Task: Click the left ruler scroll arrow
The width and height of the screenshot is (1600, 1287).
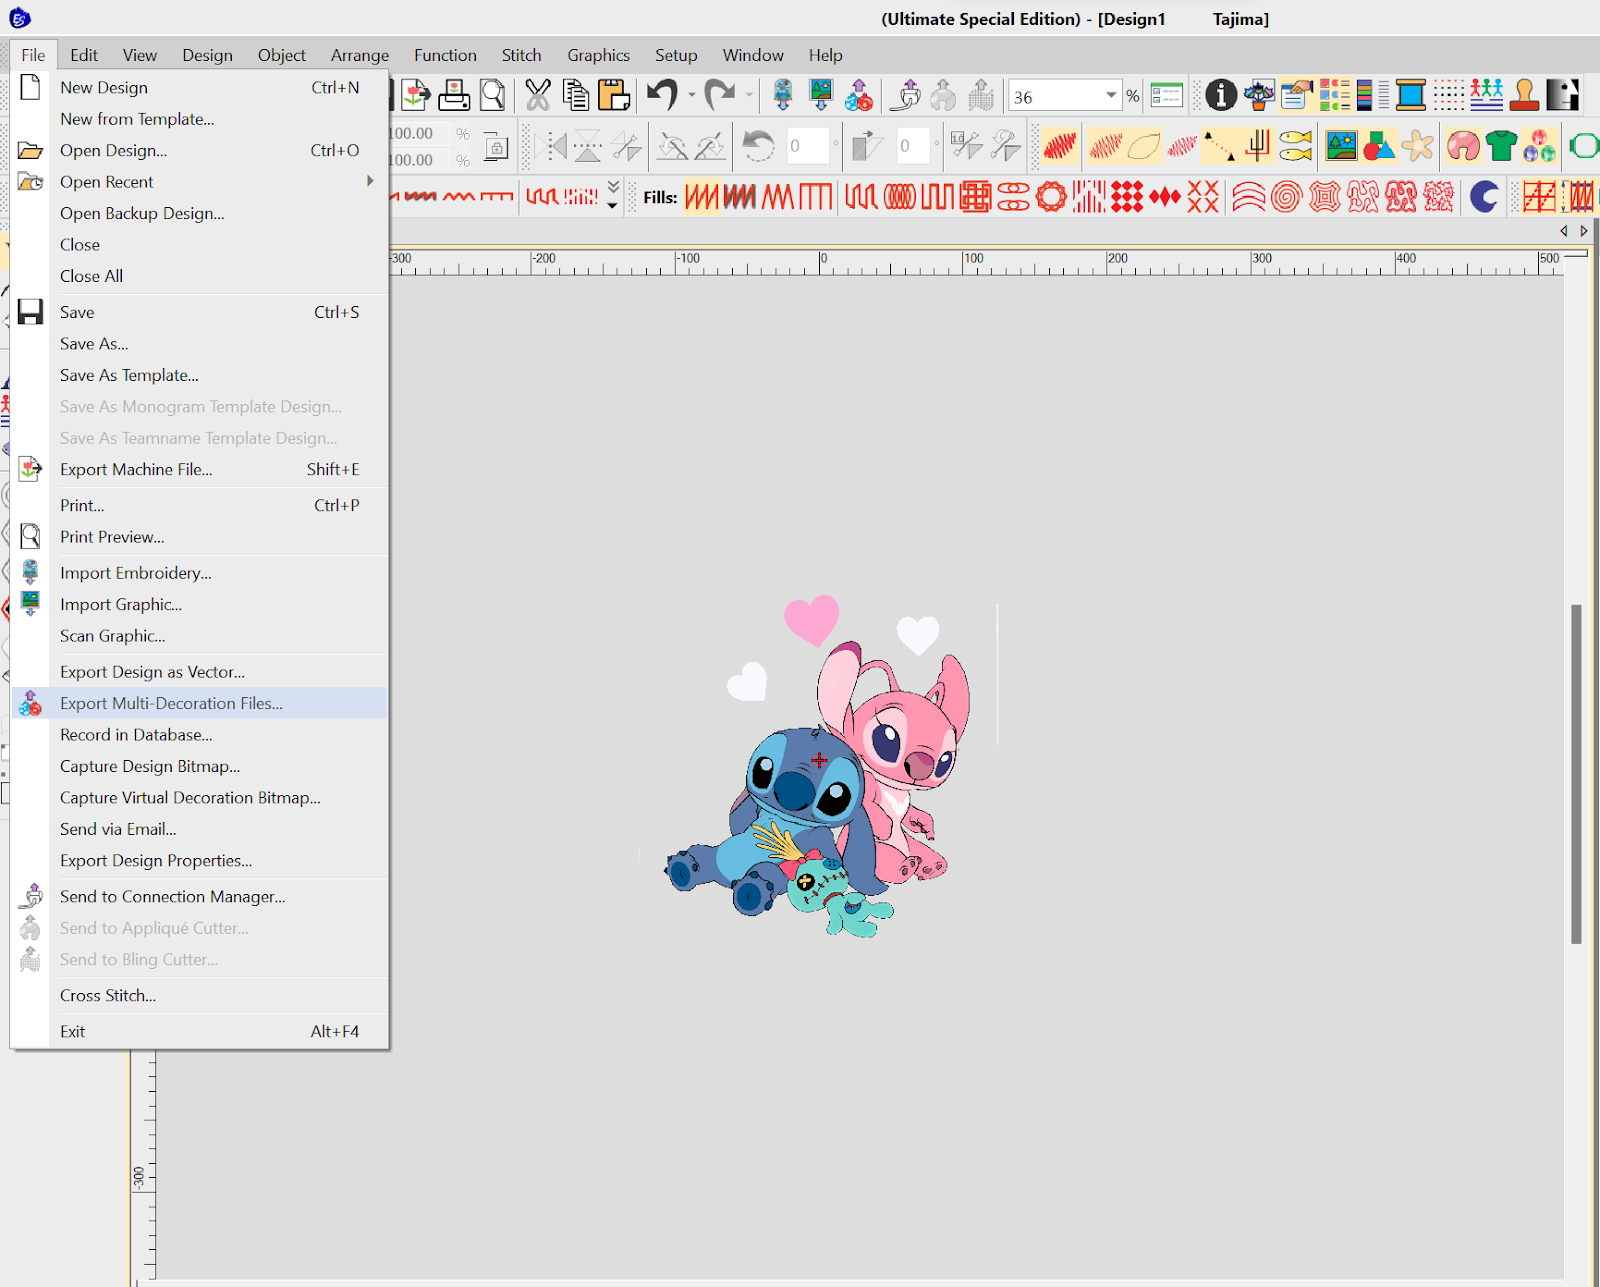Action: (x=1564, y=231)
